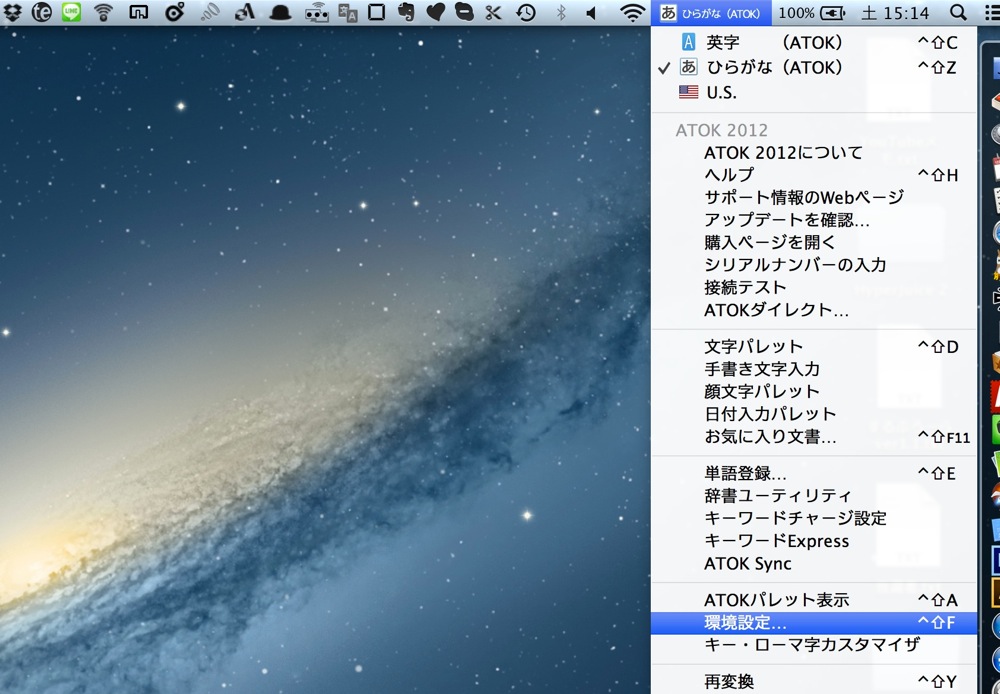Click the eye-shaped camera menu bar icon
Screen dimensions: 1000x694
174,12
